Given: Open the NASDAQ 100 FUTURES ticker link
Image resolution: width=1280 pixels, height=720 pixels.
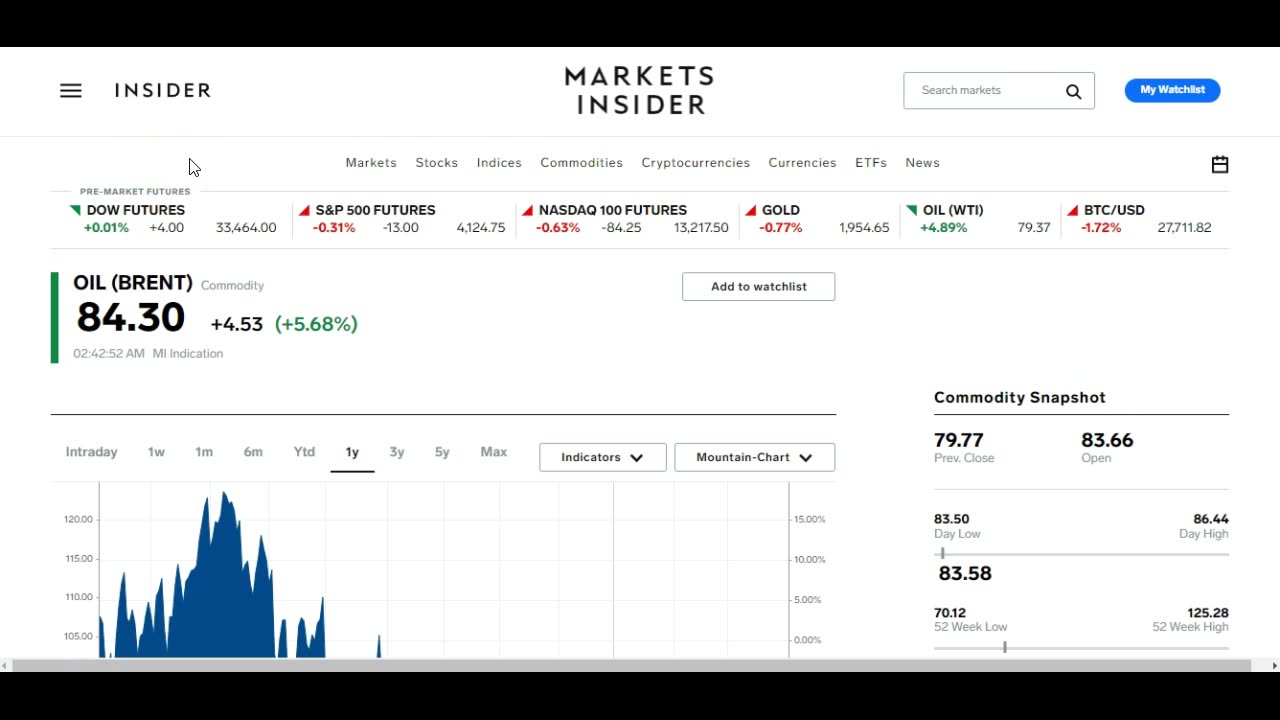Looking at the screenshot, I should pyautogui.click(x=612, y=210).
